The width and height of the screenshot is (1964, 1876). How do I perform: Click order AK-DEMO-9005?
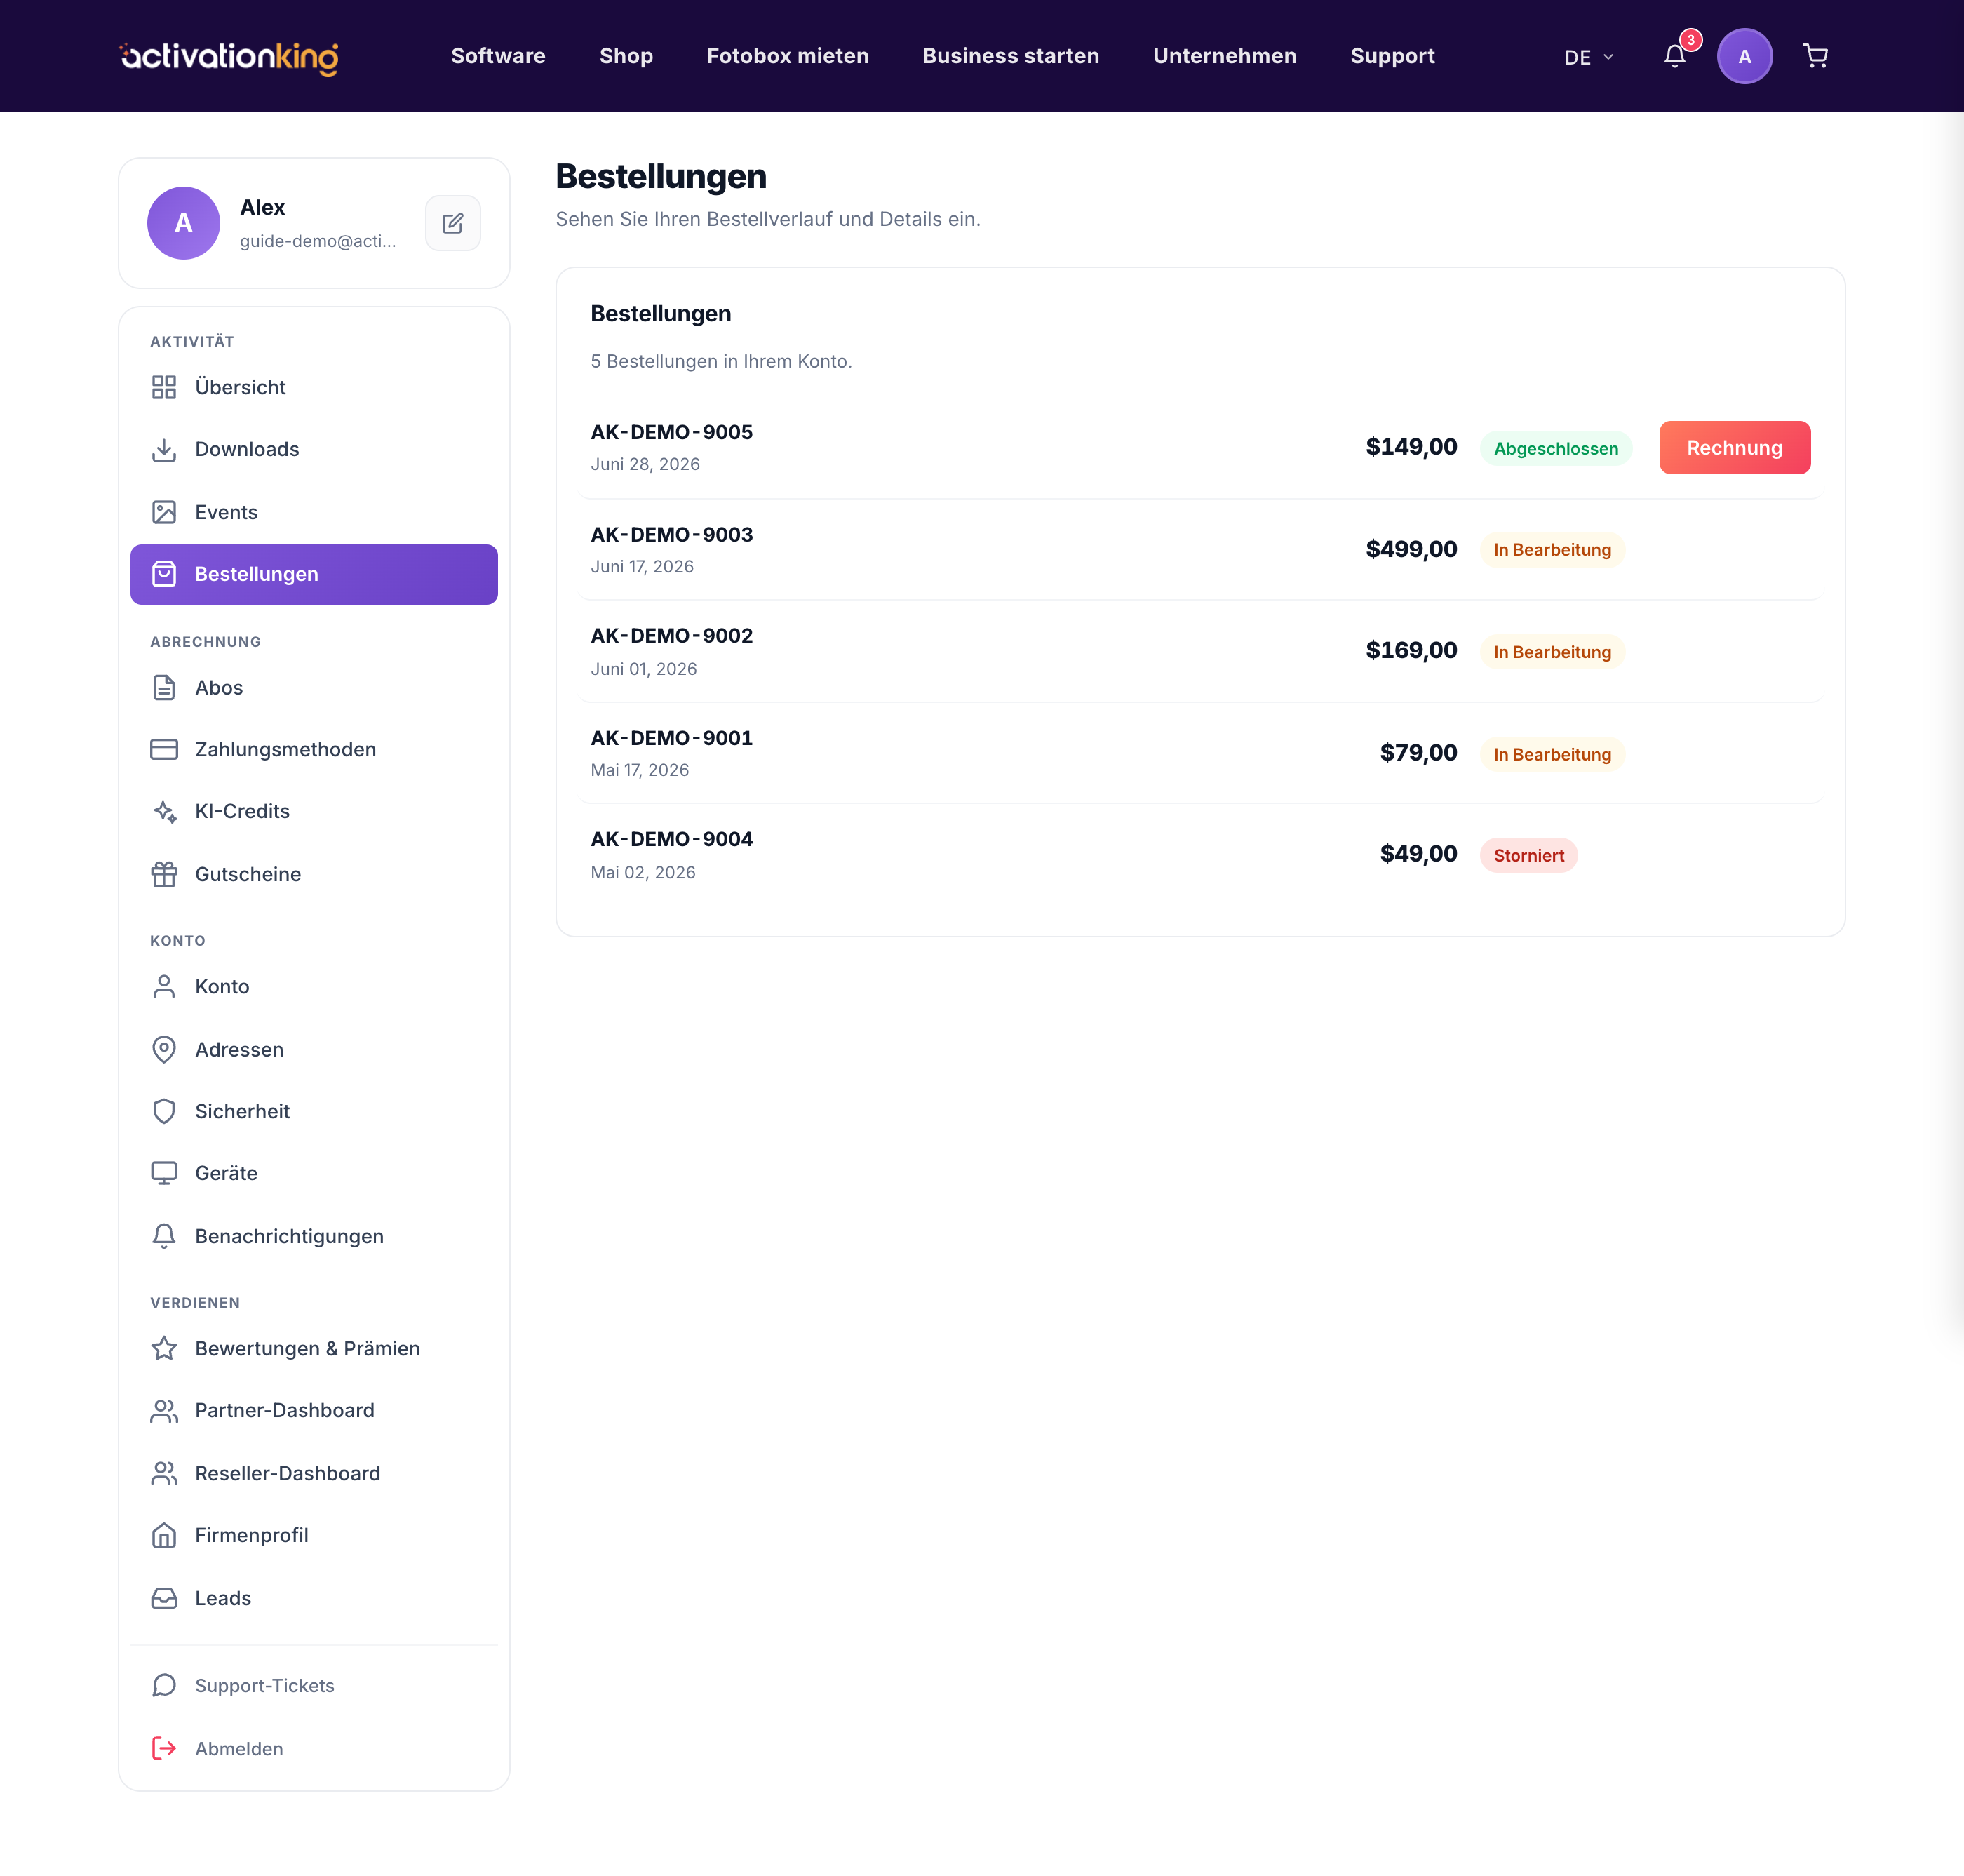point(671,432)
